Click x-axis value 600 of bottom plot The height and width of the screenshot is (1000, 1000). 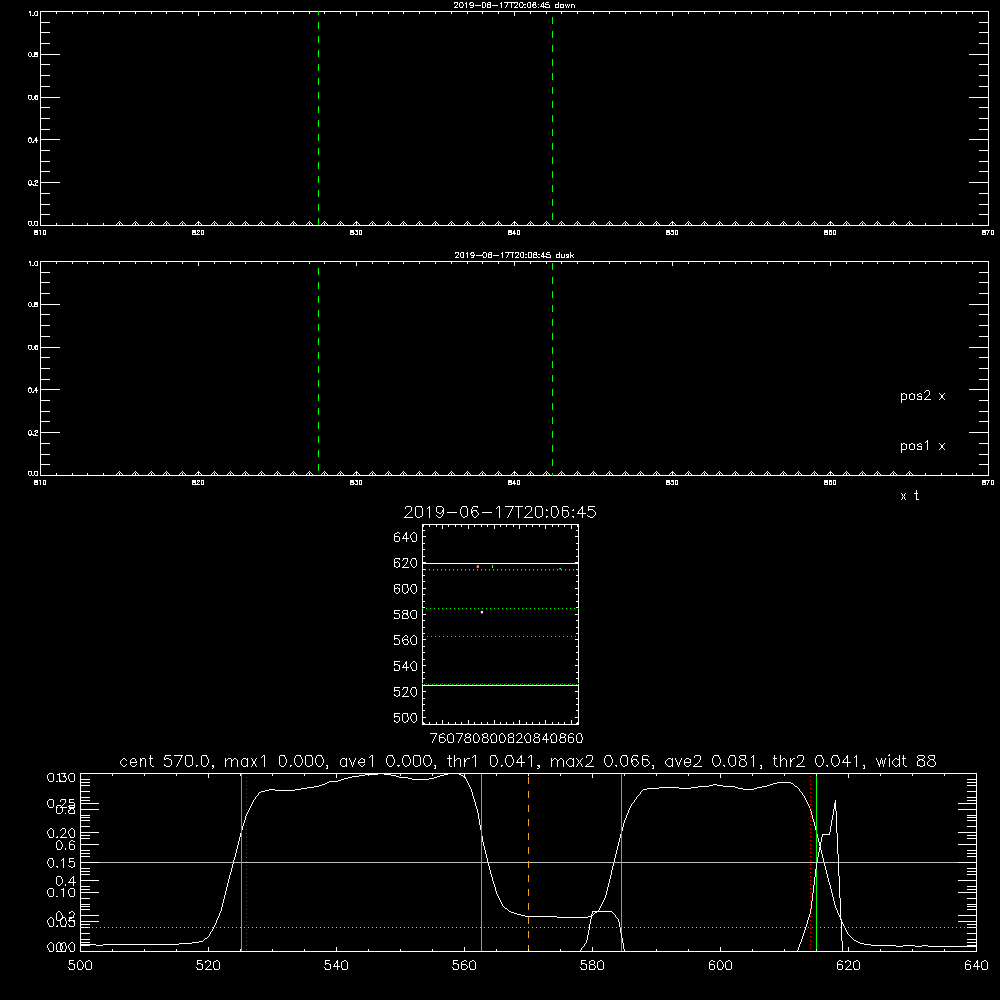[x=720, y=966]
